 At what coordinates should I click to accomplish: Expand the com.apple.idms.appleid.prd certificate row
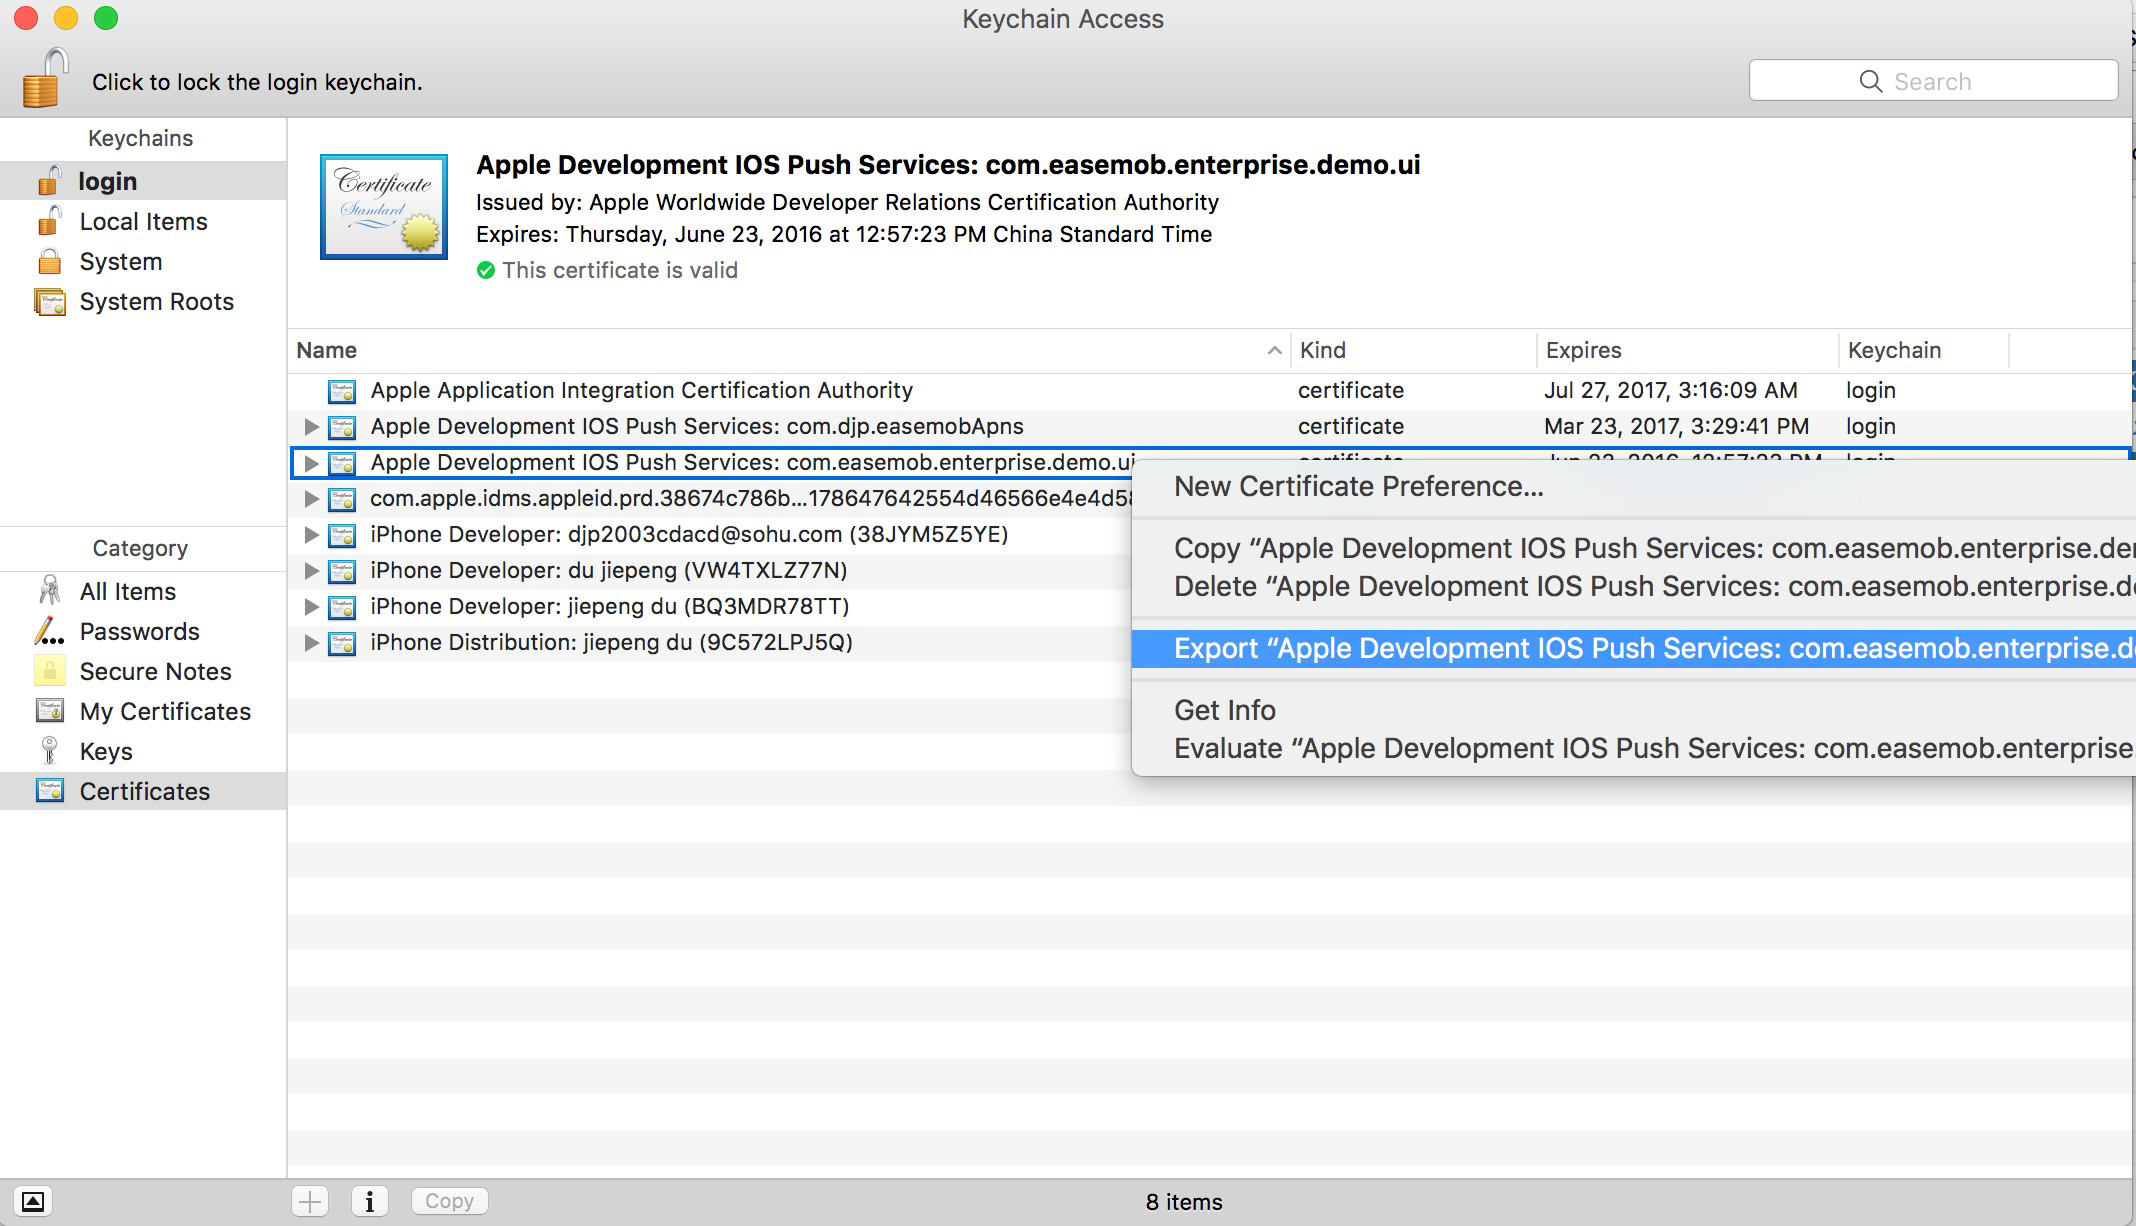[311, 499]
